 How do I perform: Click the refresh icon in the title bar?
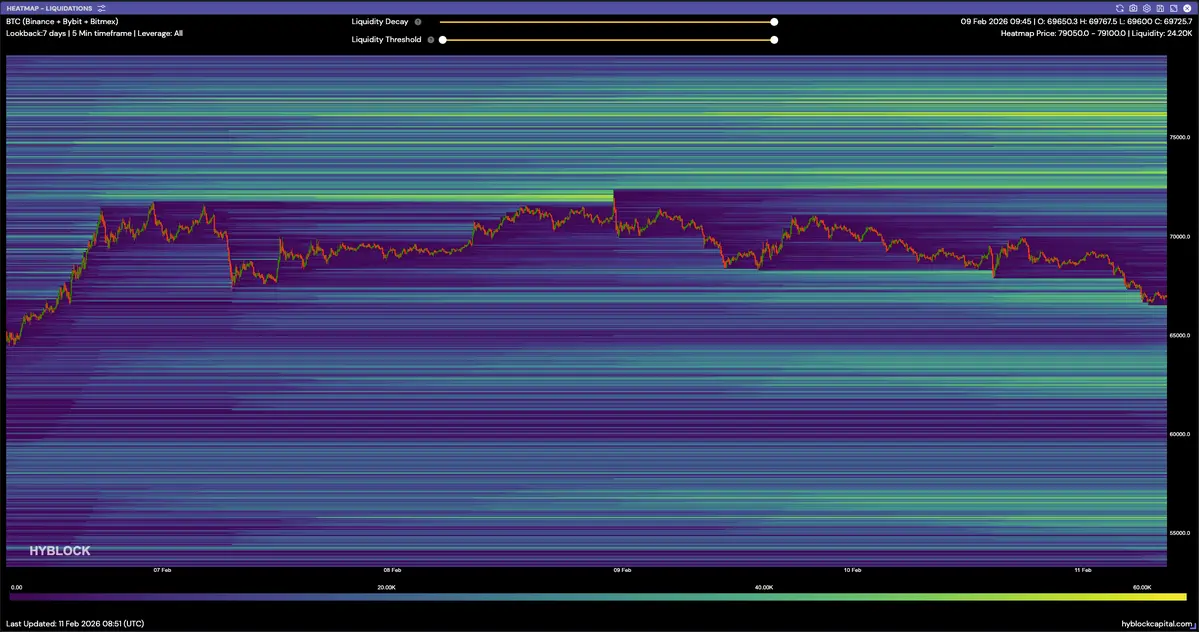[1120, 8]
